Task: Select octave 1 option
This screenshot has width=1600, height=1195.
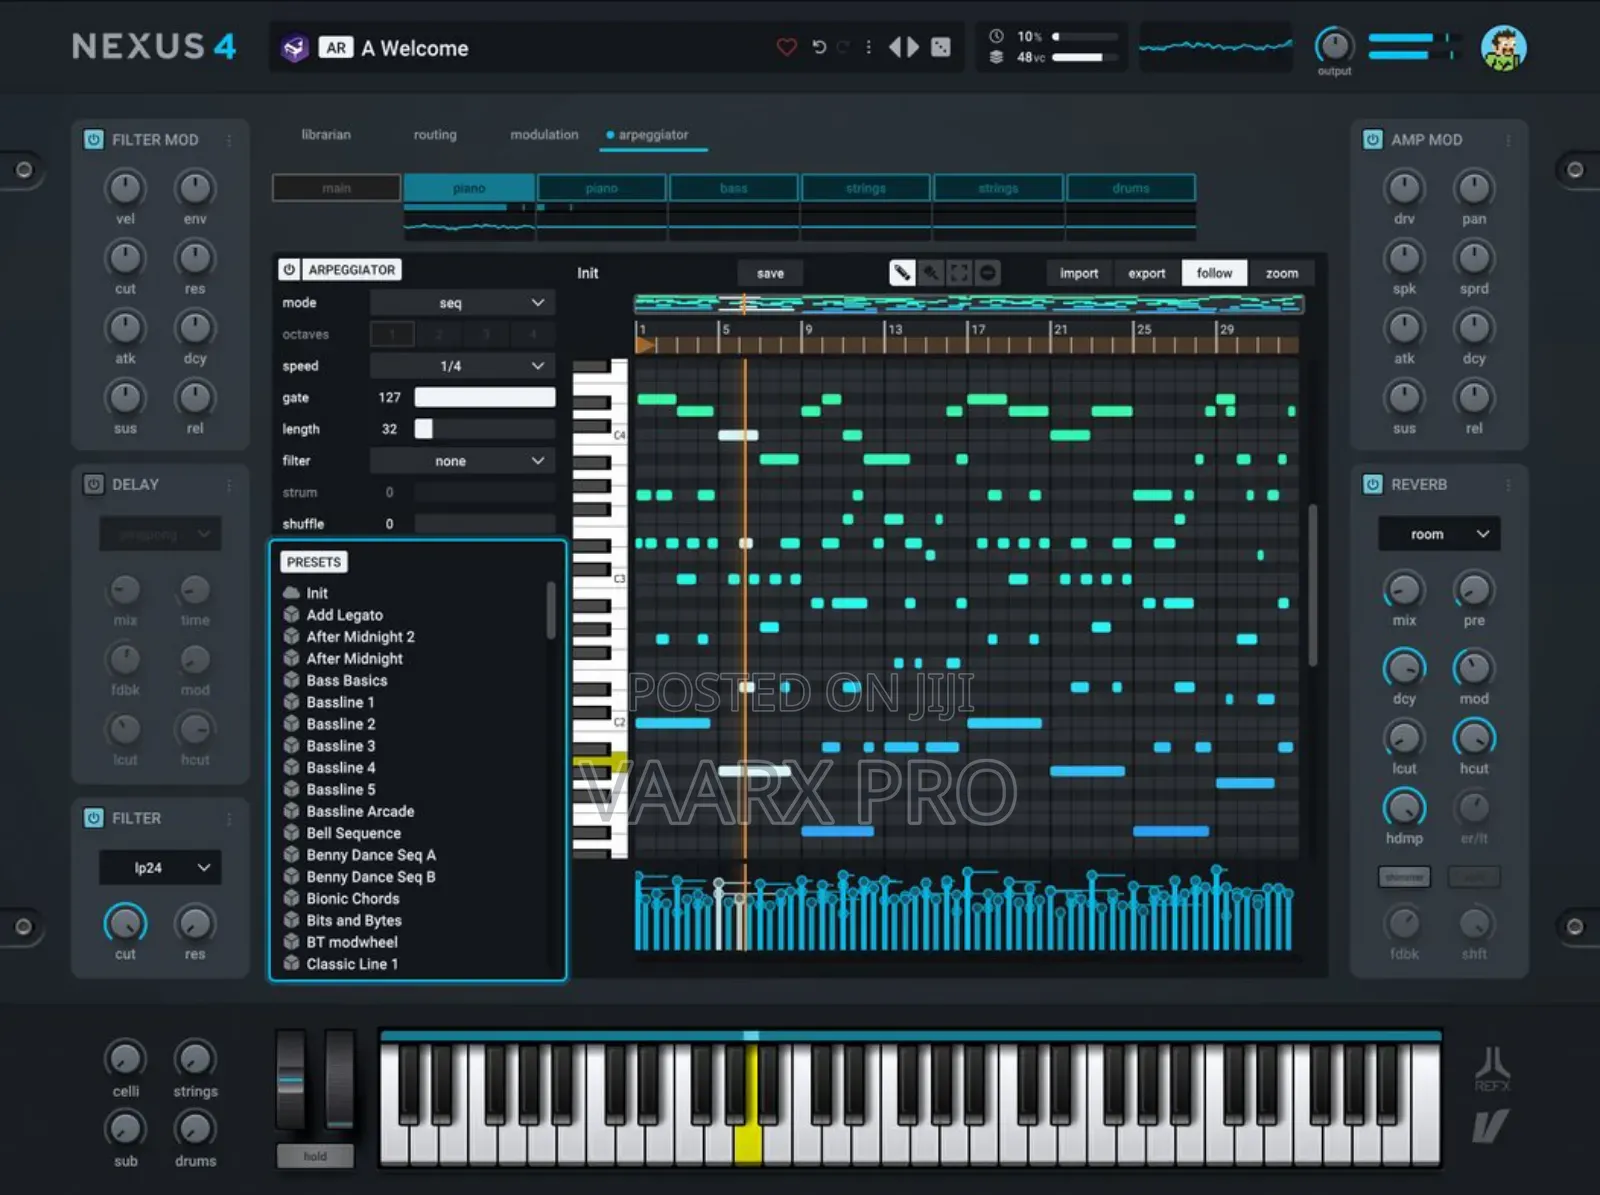Action: (392, 334)
